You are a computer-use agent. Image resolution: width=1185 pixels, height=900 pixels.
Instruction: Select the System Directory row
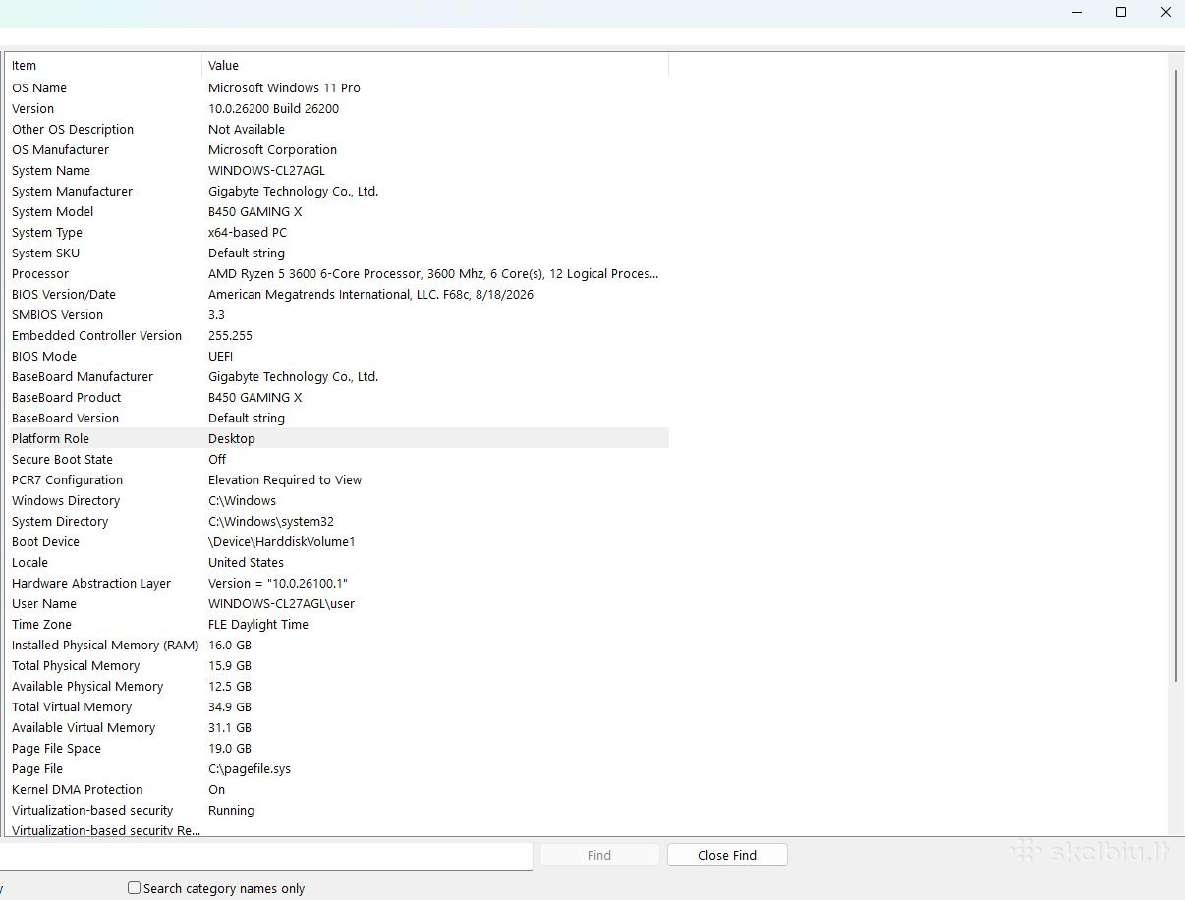click(x=337, y=521)
